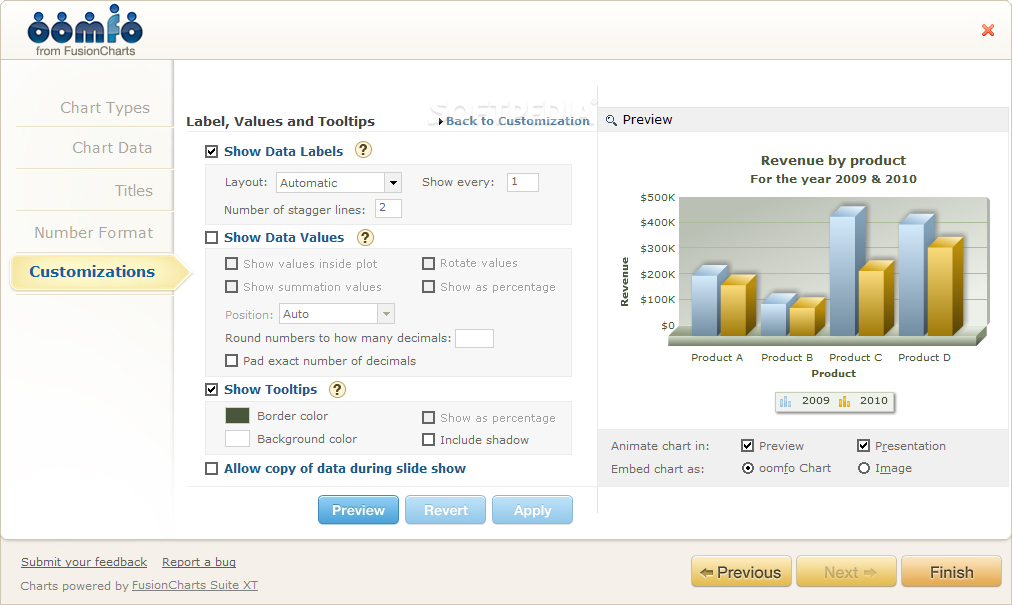Click Back to Customization link
1012x605 pixels.
click(518, 121)
